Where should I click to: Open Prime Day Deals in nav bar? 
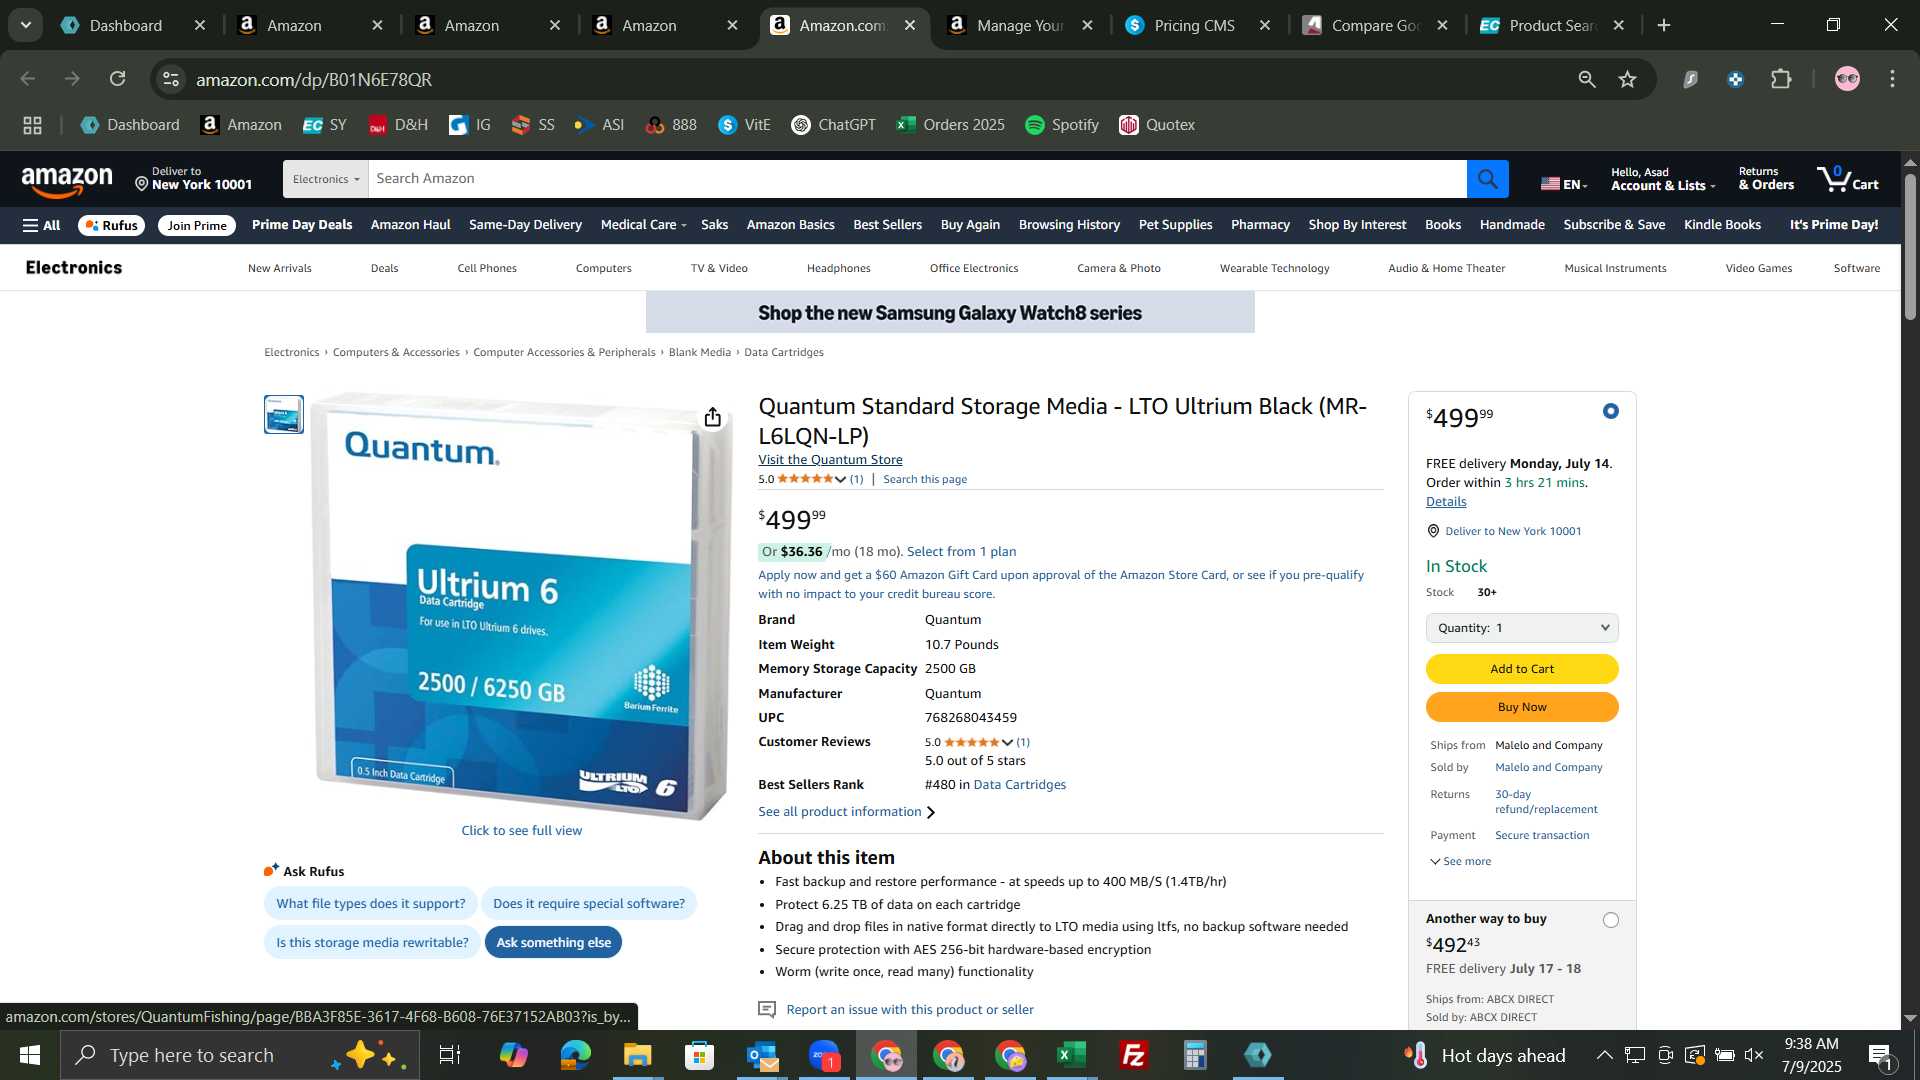point(302,225)
